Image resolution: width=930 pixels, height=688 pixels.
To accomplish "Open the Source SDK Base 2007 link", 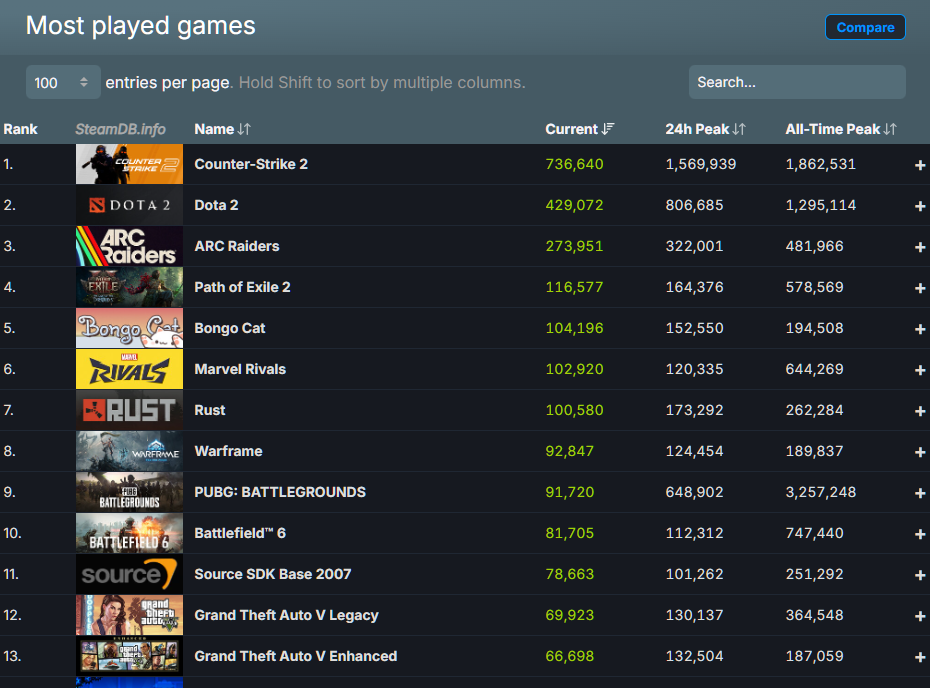I will tap(273, 574).
